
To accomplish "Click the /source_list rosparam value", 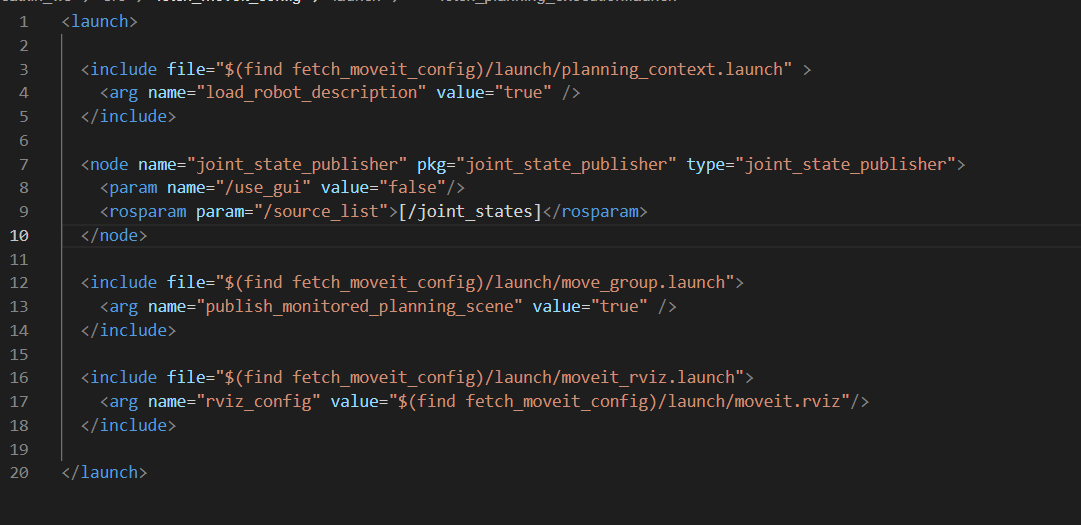I will pyautogui.click(x=335, y=212).
